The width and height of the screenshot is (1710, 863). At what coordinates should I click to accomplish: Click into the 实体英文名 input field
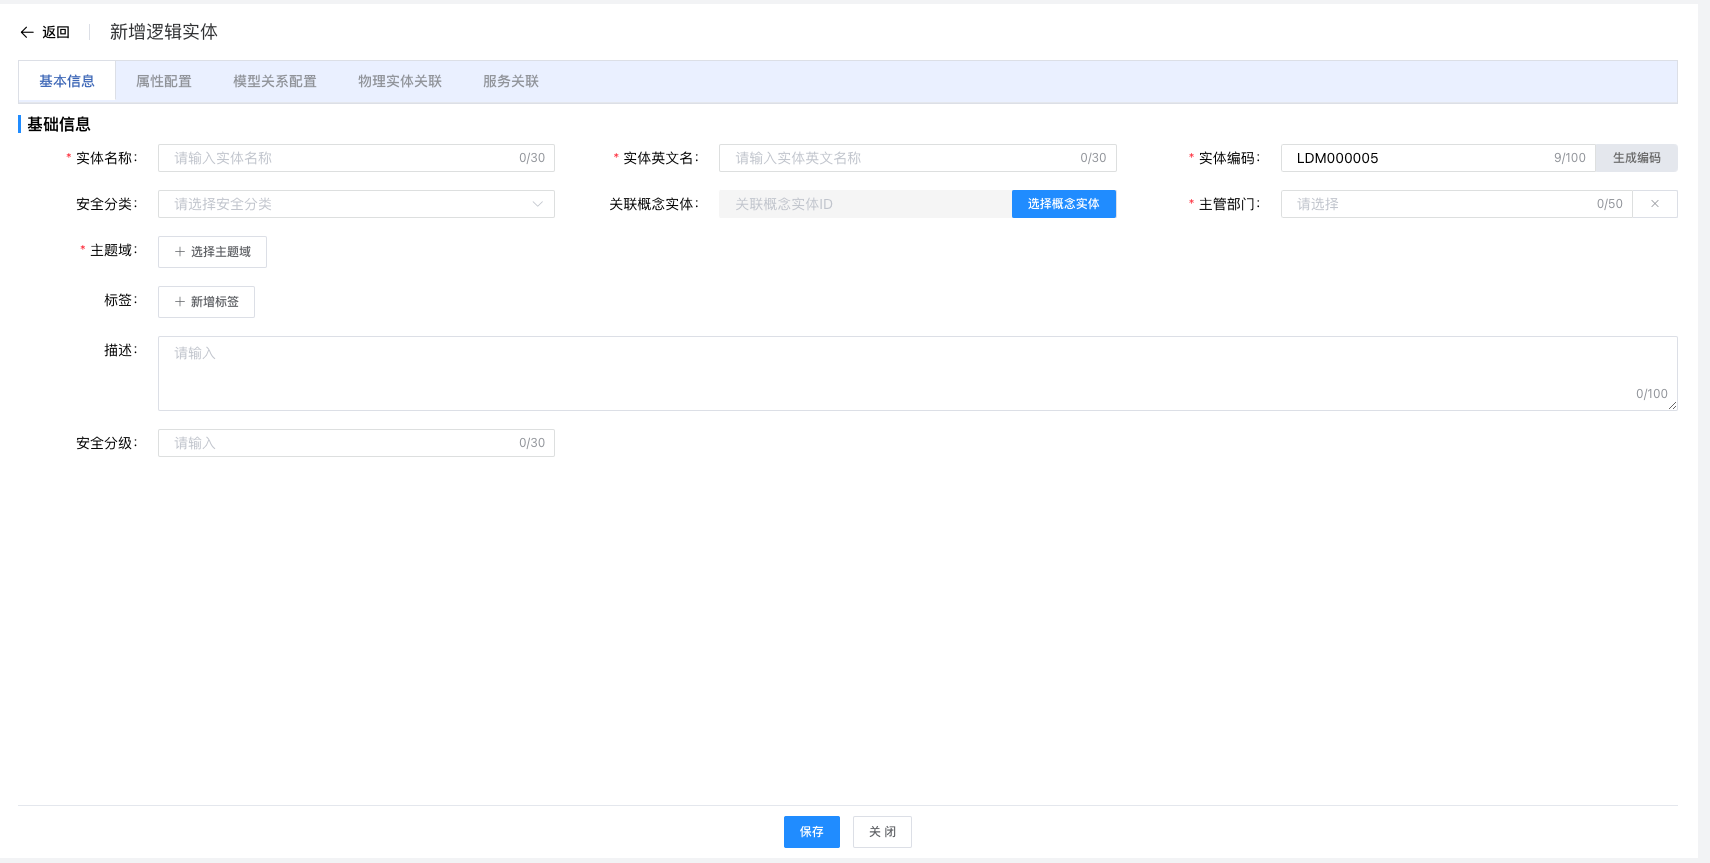tap(900, 158)
